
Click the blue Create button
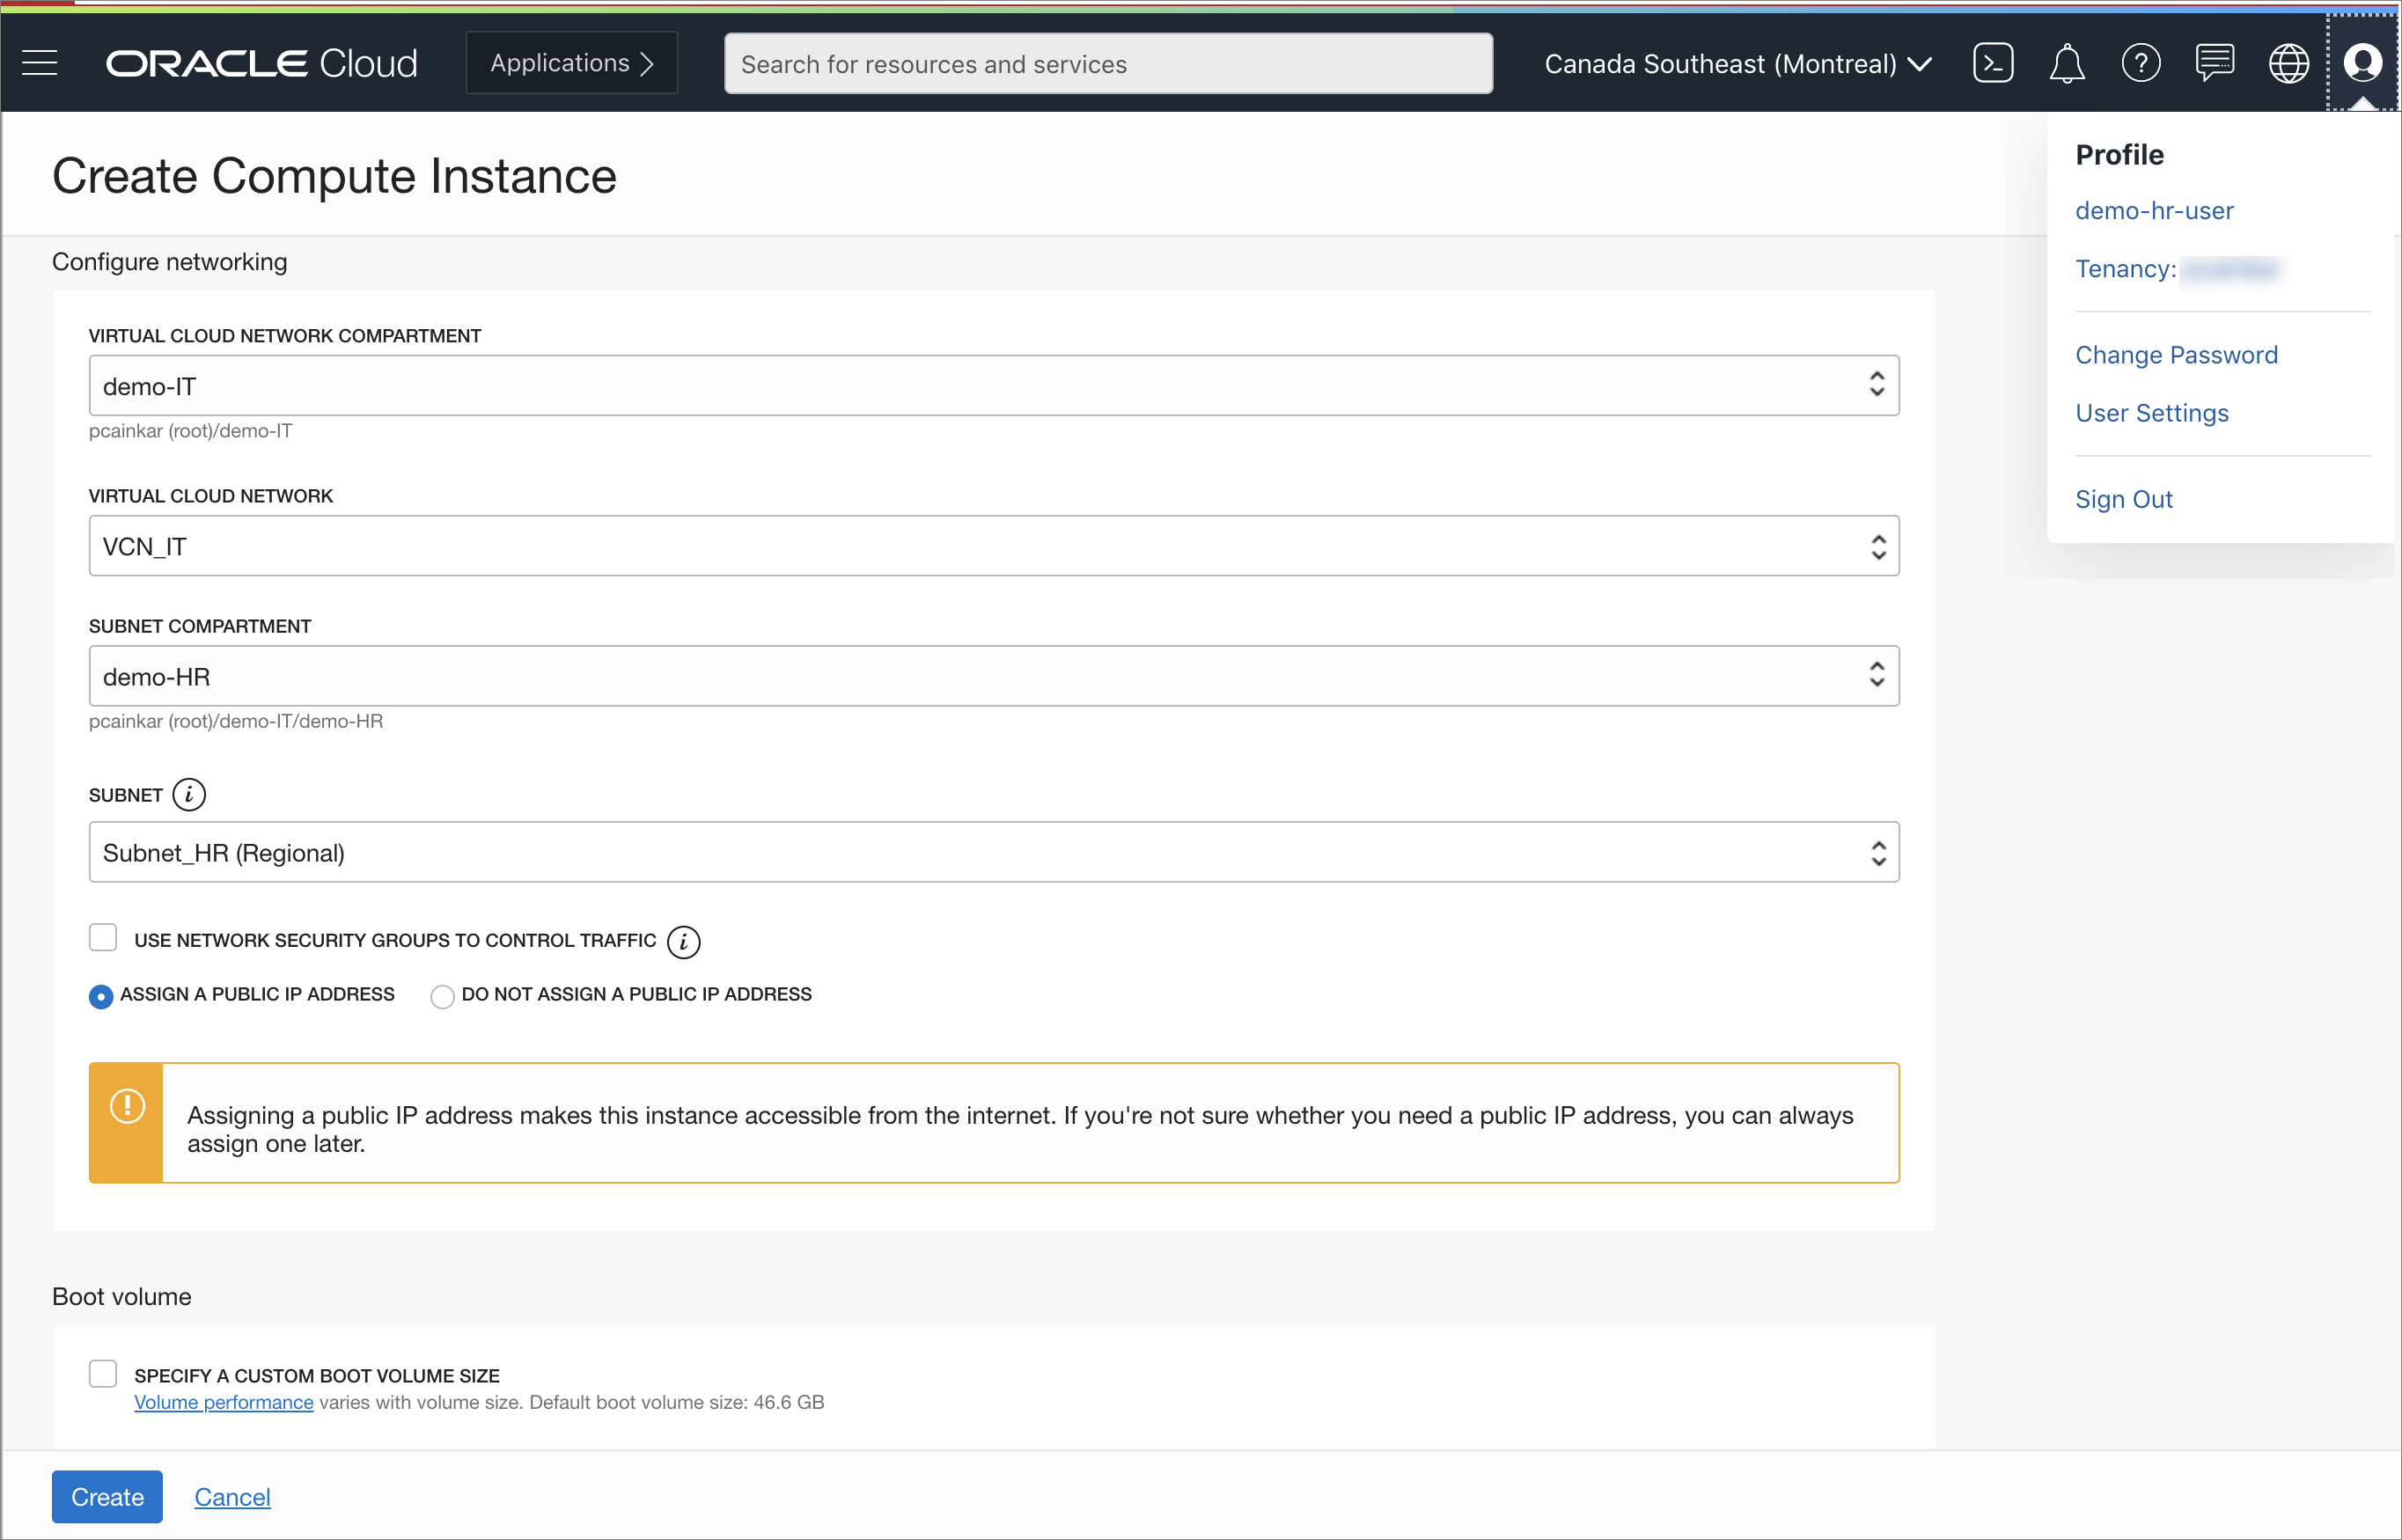point(107,1497)
